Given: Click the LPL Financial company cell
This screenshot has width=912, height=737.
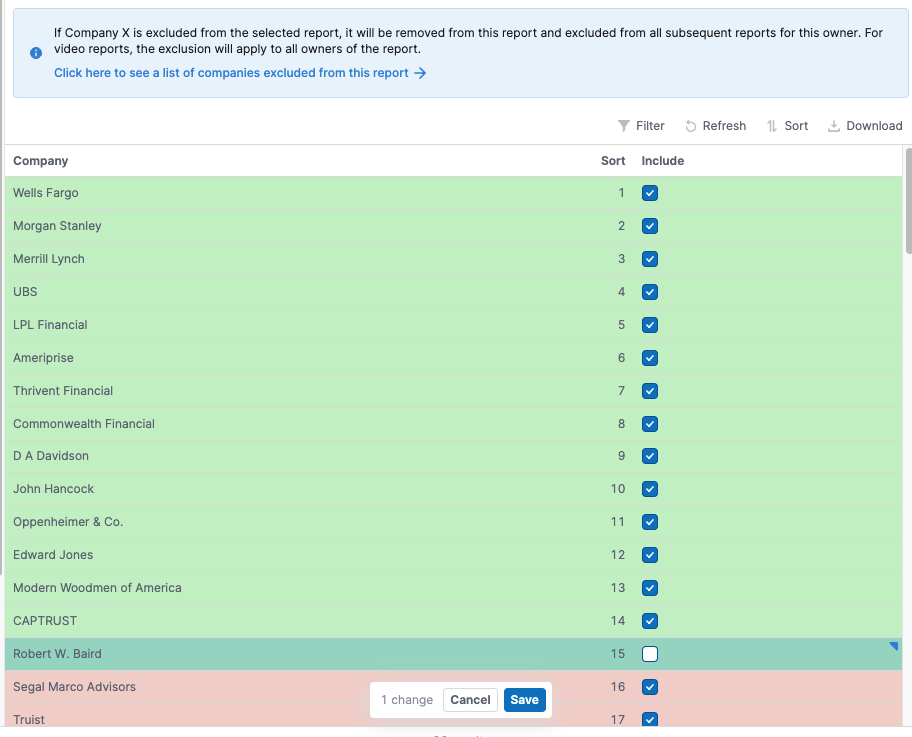Looking at the screenshot, I should [50, 325].
